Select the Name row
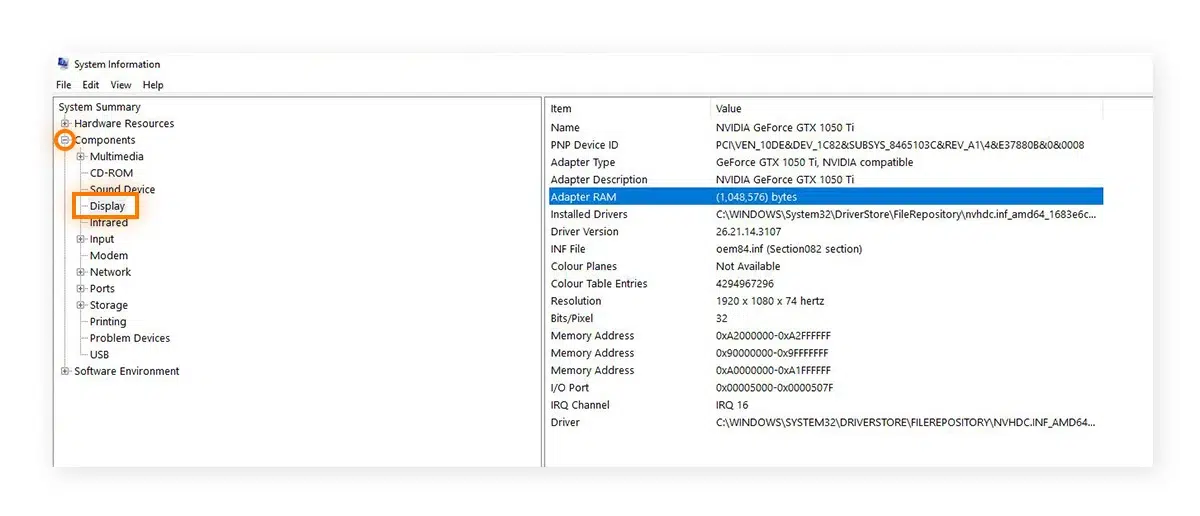The width and height of the screenshot is (1200, 516). tap(826, 128)
